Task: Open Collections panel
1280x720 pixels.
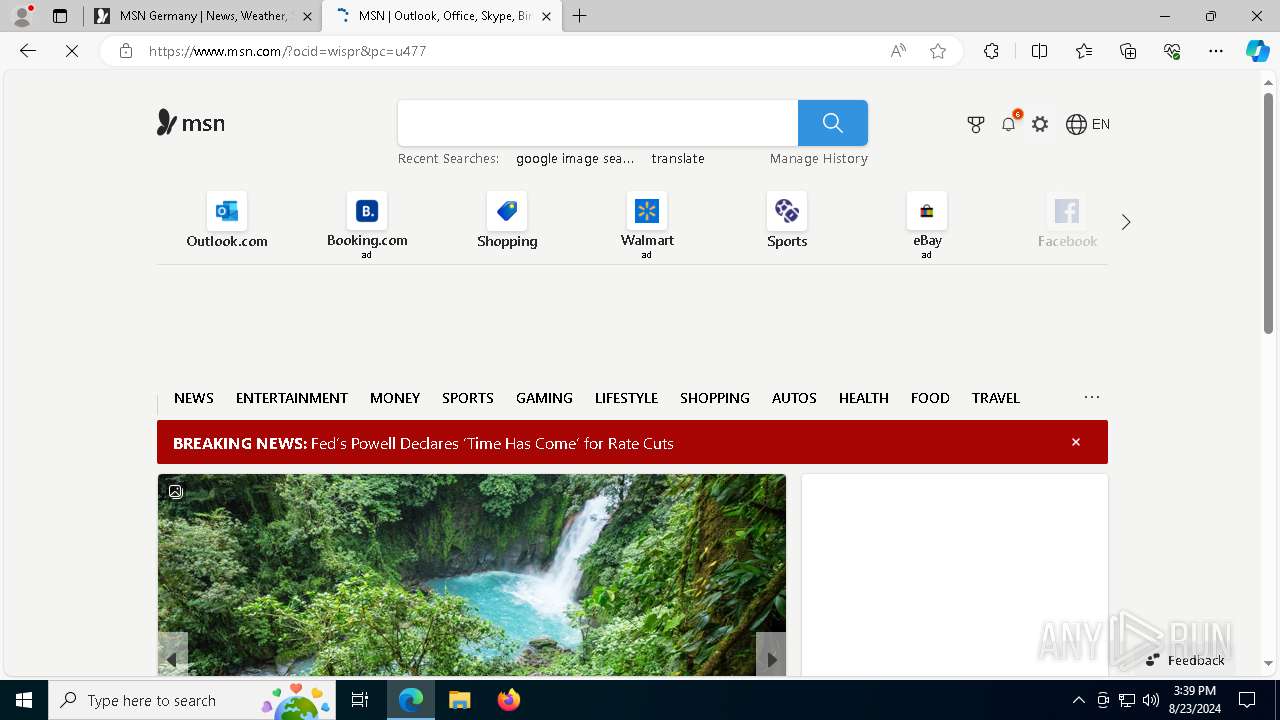Action: click(x=1128, y=51)
